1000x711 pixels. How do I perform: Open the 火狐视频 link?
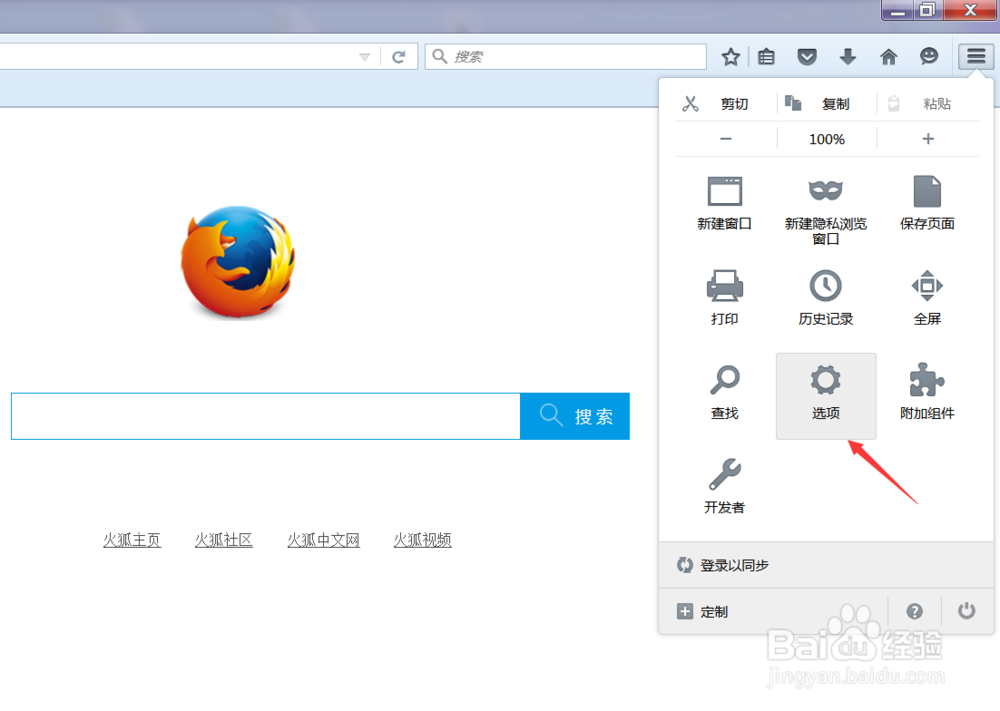422,540
